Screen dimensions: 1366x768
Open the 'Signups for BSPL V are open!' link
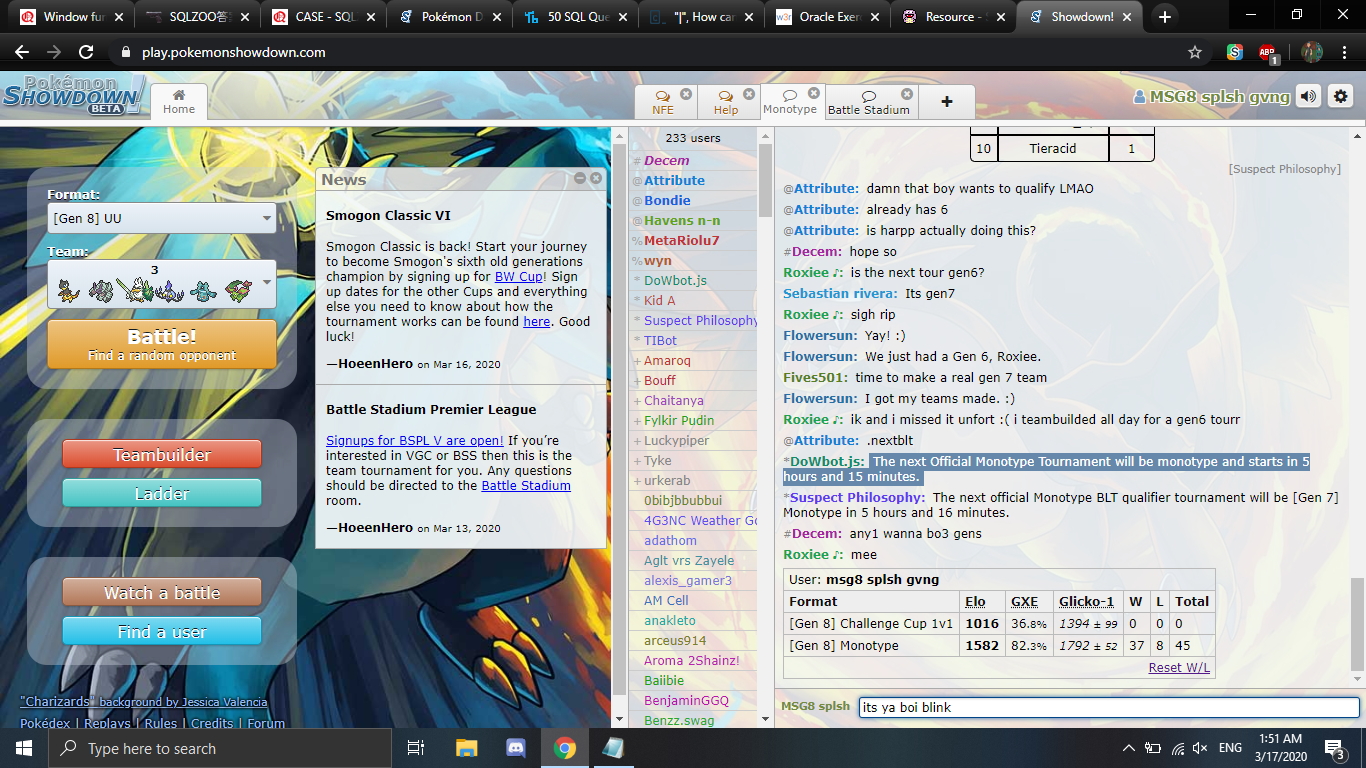(415, 440)
